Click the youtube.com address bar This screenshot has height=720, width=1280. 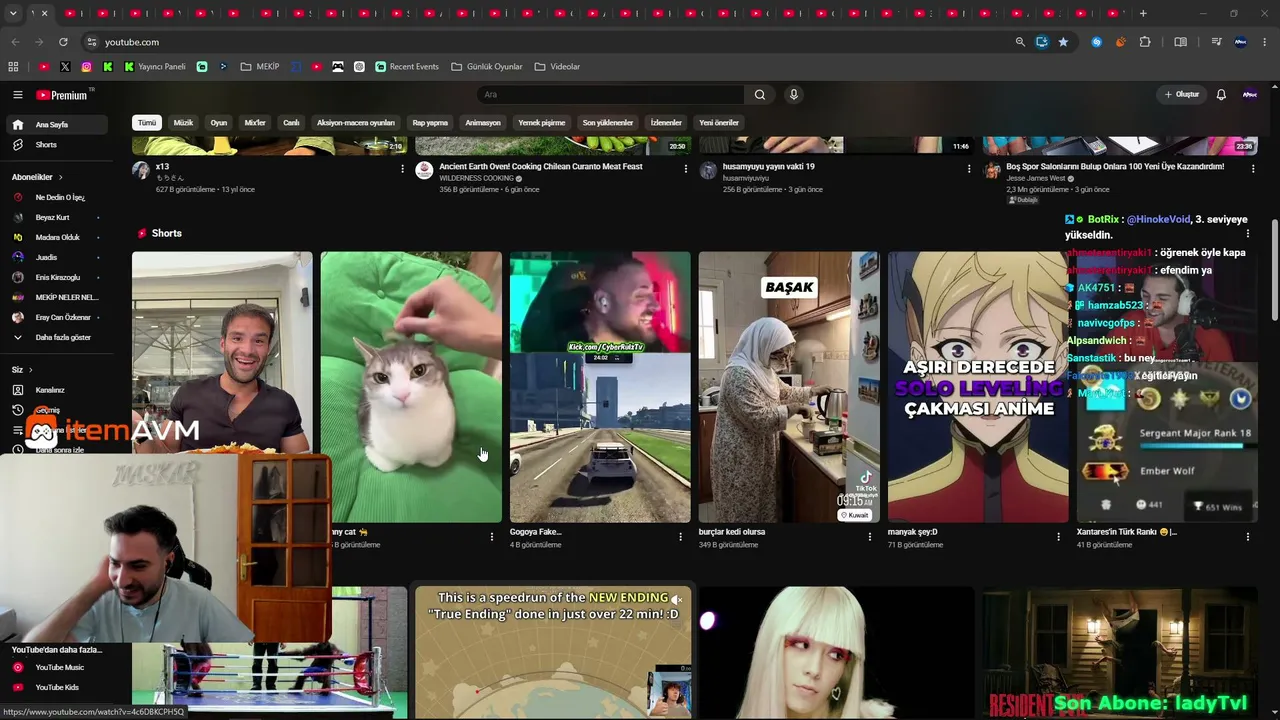(550, 42)
